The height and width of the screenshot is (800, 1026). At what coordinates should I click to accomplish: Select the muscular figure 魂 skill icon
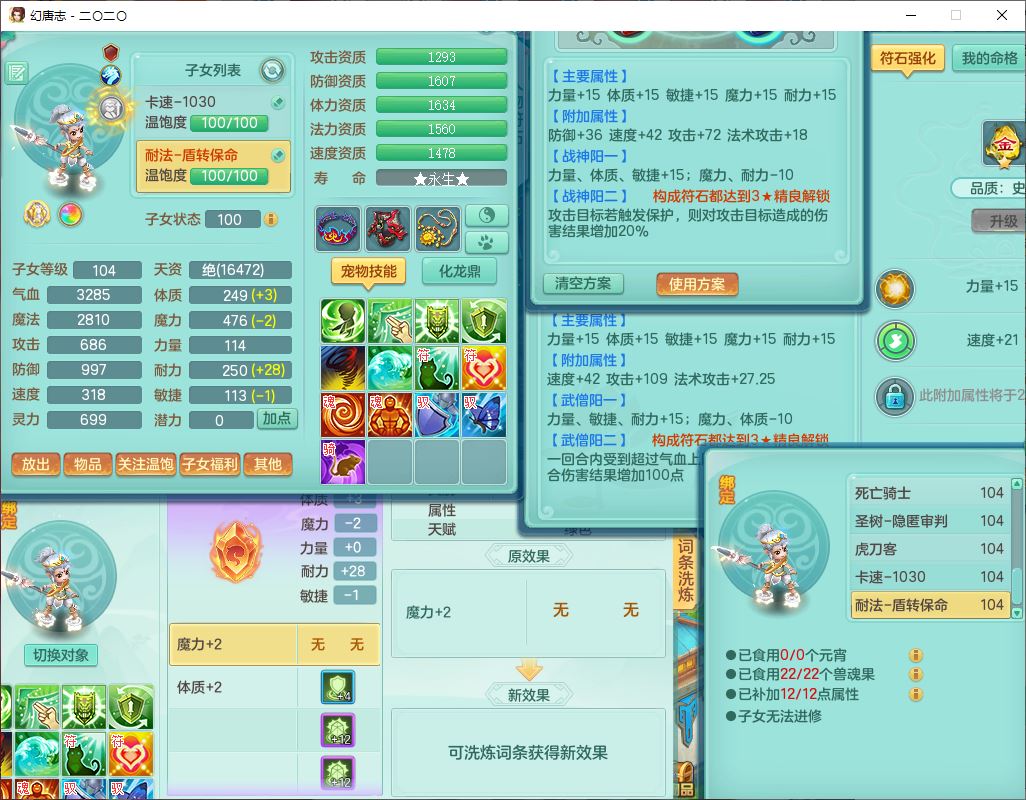[390, 415]
